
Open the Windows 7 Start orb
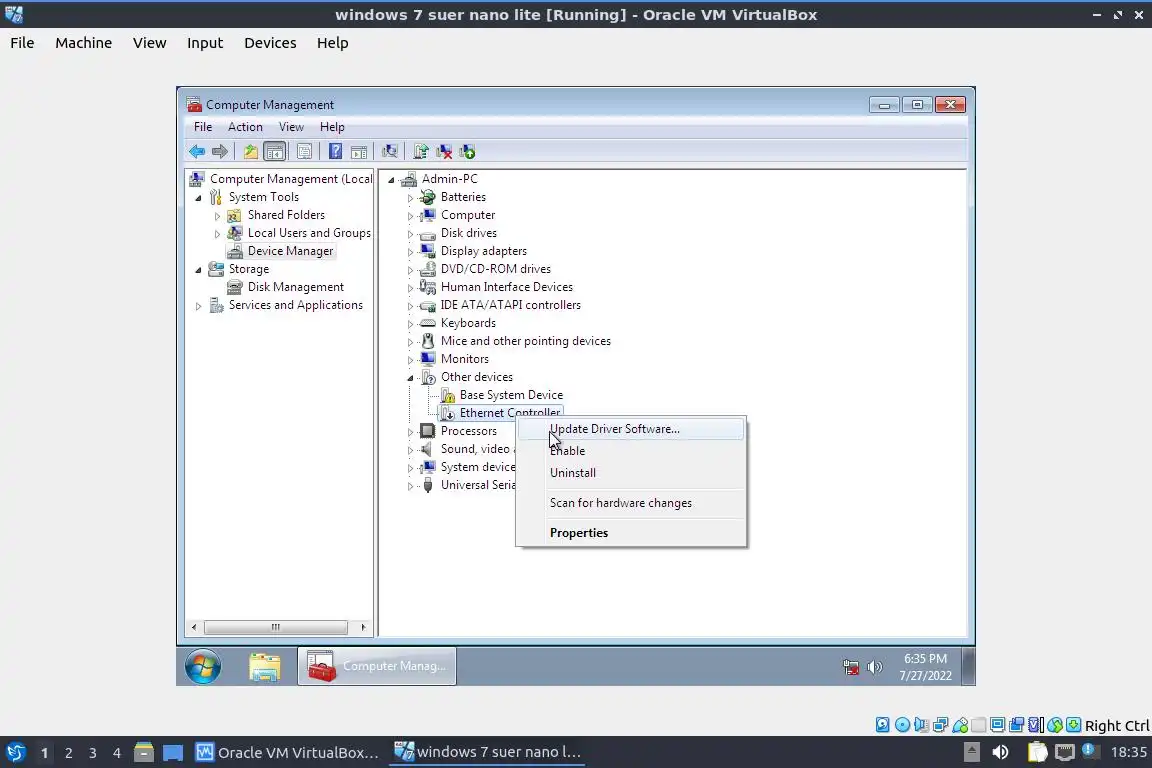[x=203, y=667]
